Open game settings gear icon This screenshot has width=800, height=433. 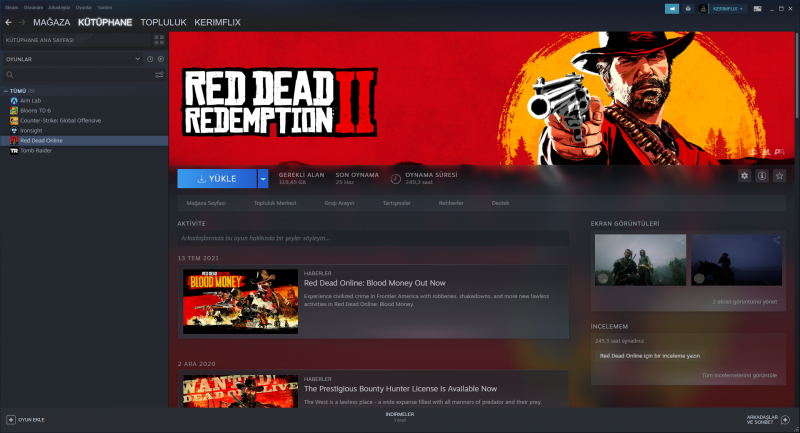[744, 176]
